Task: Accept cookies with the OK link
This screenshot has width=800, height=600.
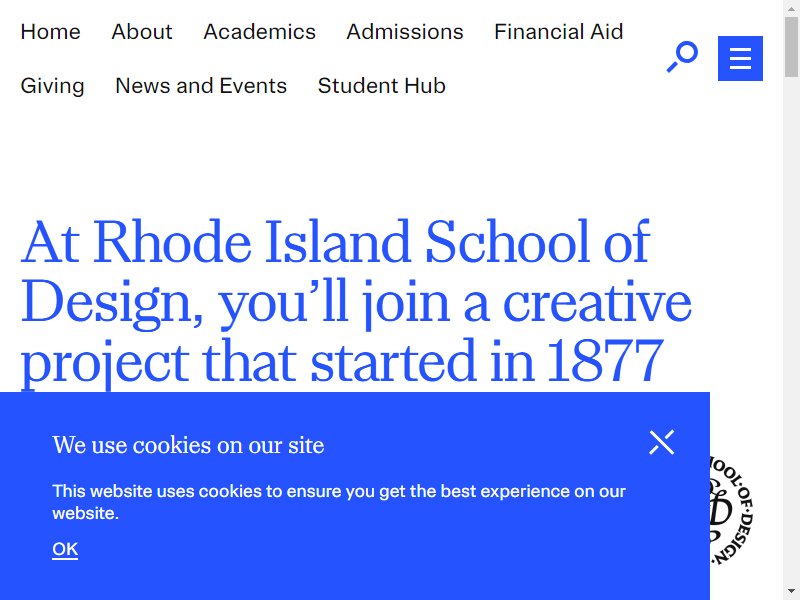Action: pos(65,549)
